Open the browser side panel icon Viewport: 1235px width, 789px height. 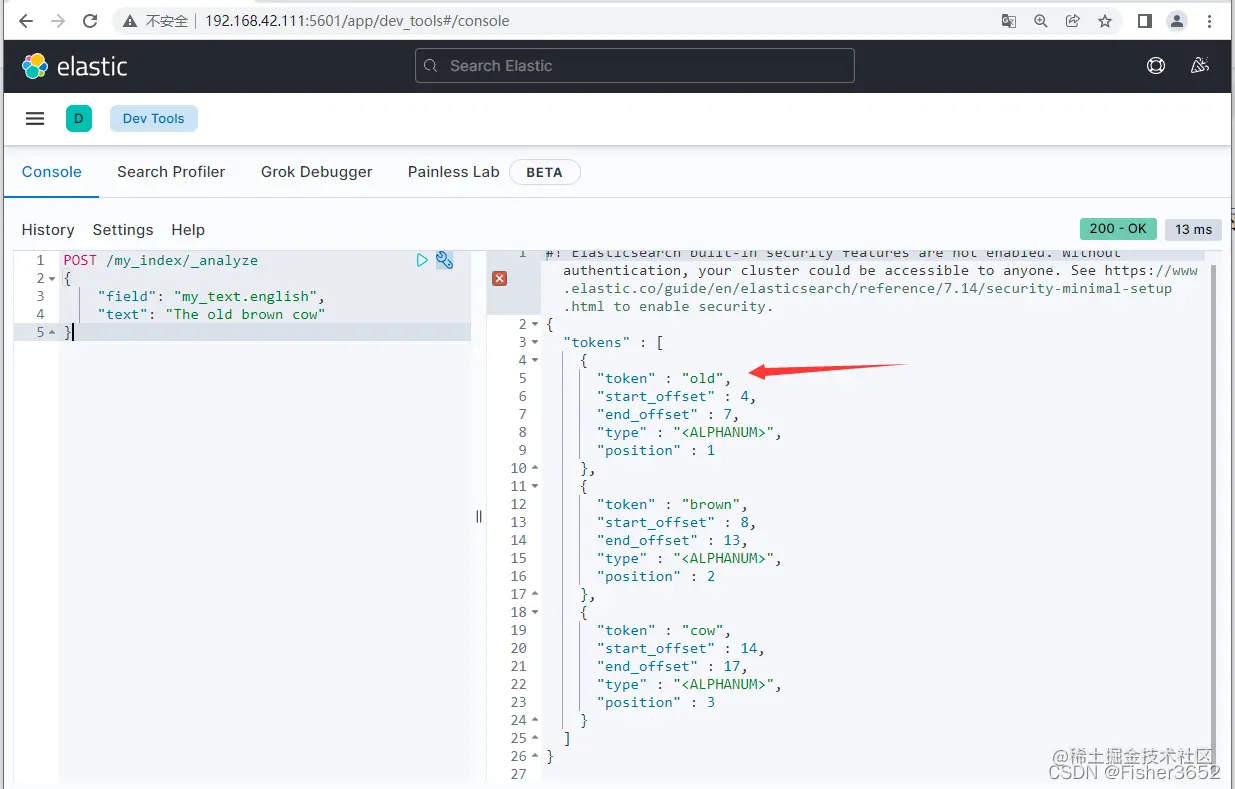coord(1145,20)
